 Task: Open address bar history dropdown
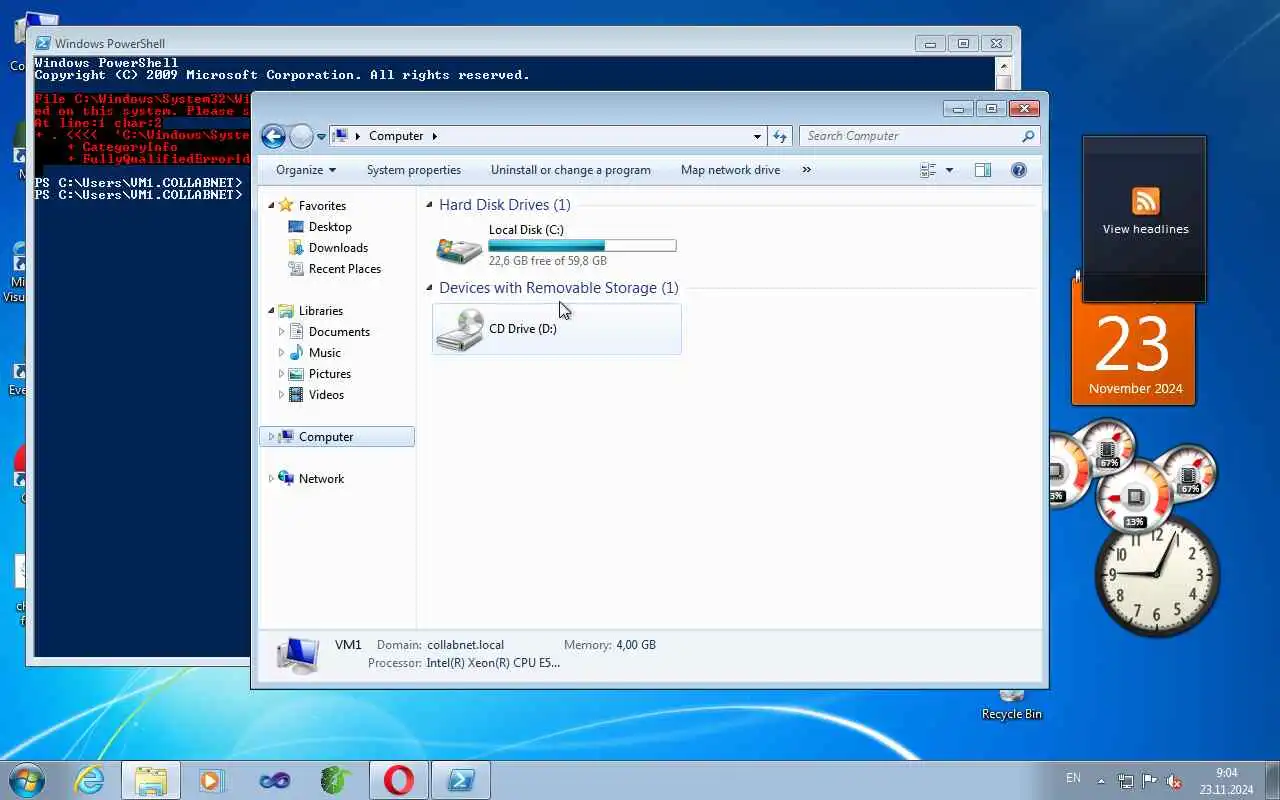[757, 136]
